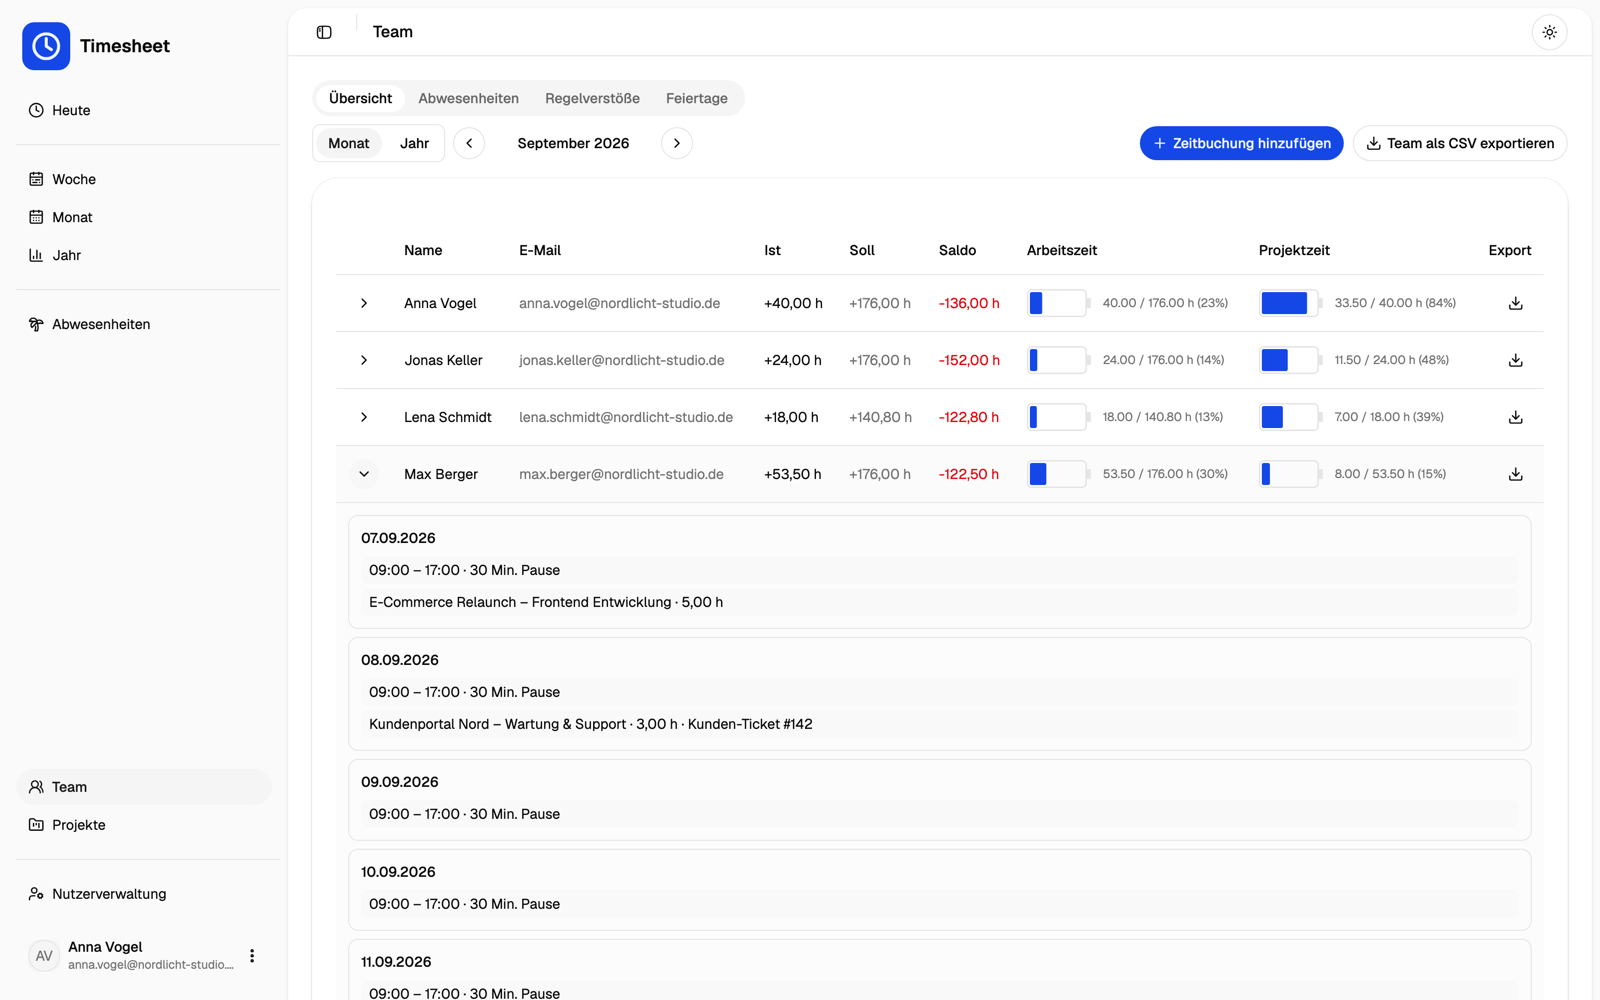Download Lena Schmidt's export
Image resolution: width=1600 pixels, height=1000 pixels.
point(1515,417)
